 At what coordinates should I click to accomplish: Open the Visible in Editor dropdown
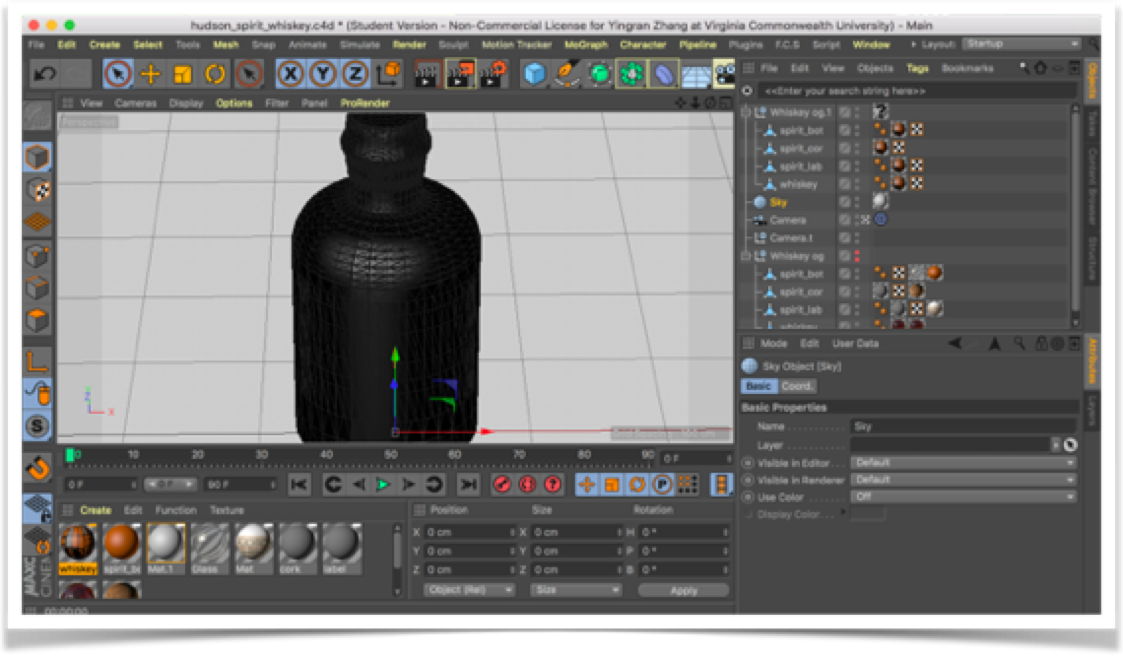point(963,463)
